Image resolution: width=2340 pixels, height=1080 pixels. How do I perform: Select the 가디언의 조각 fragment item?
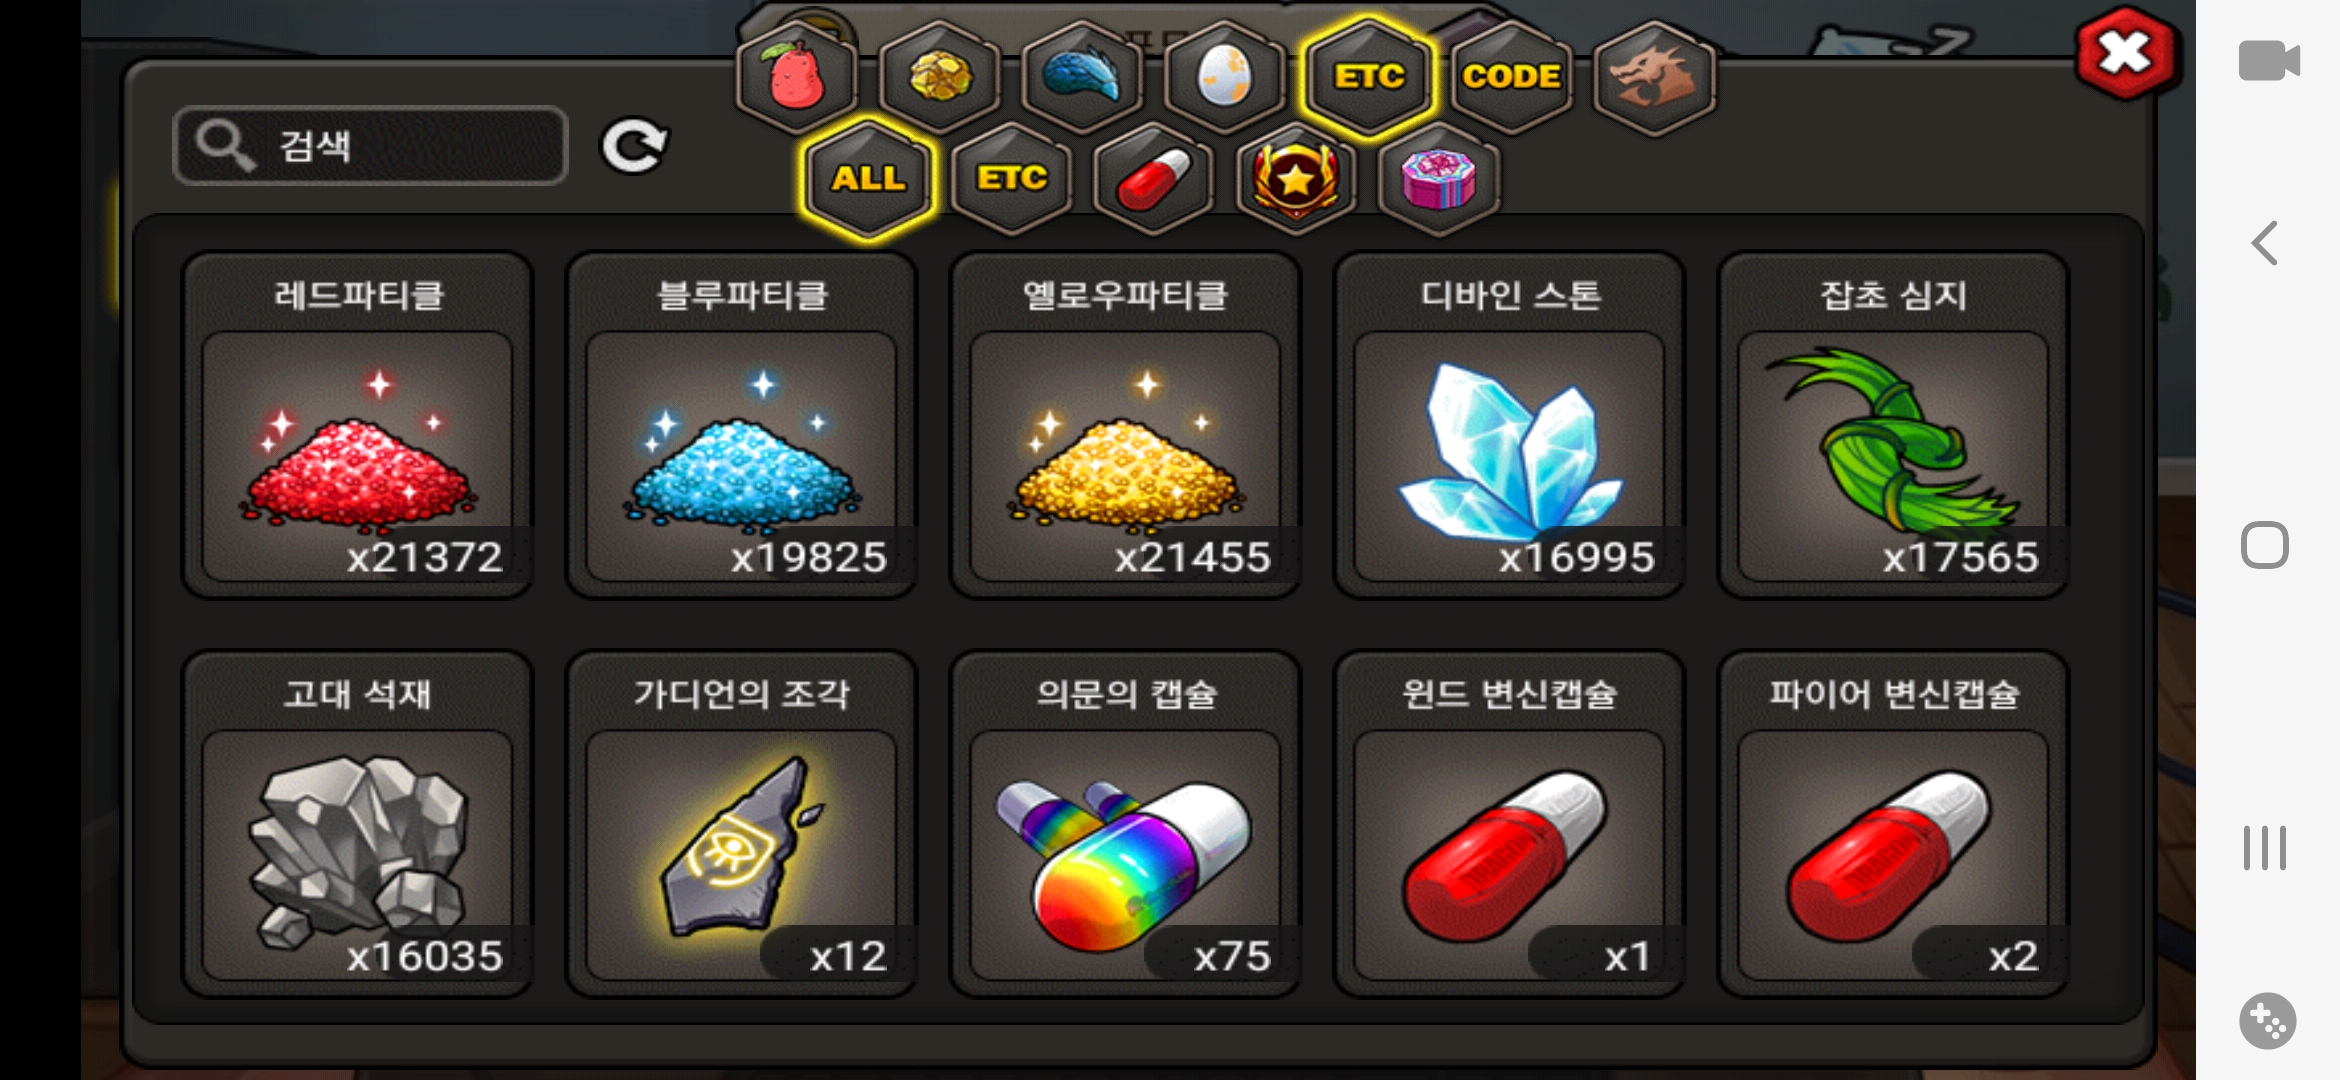[741, 824]
